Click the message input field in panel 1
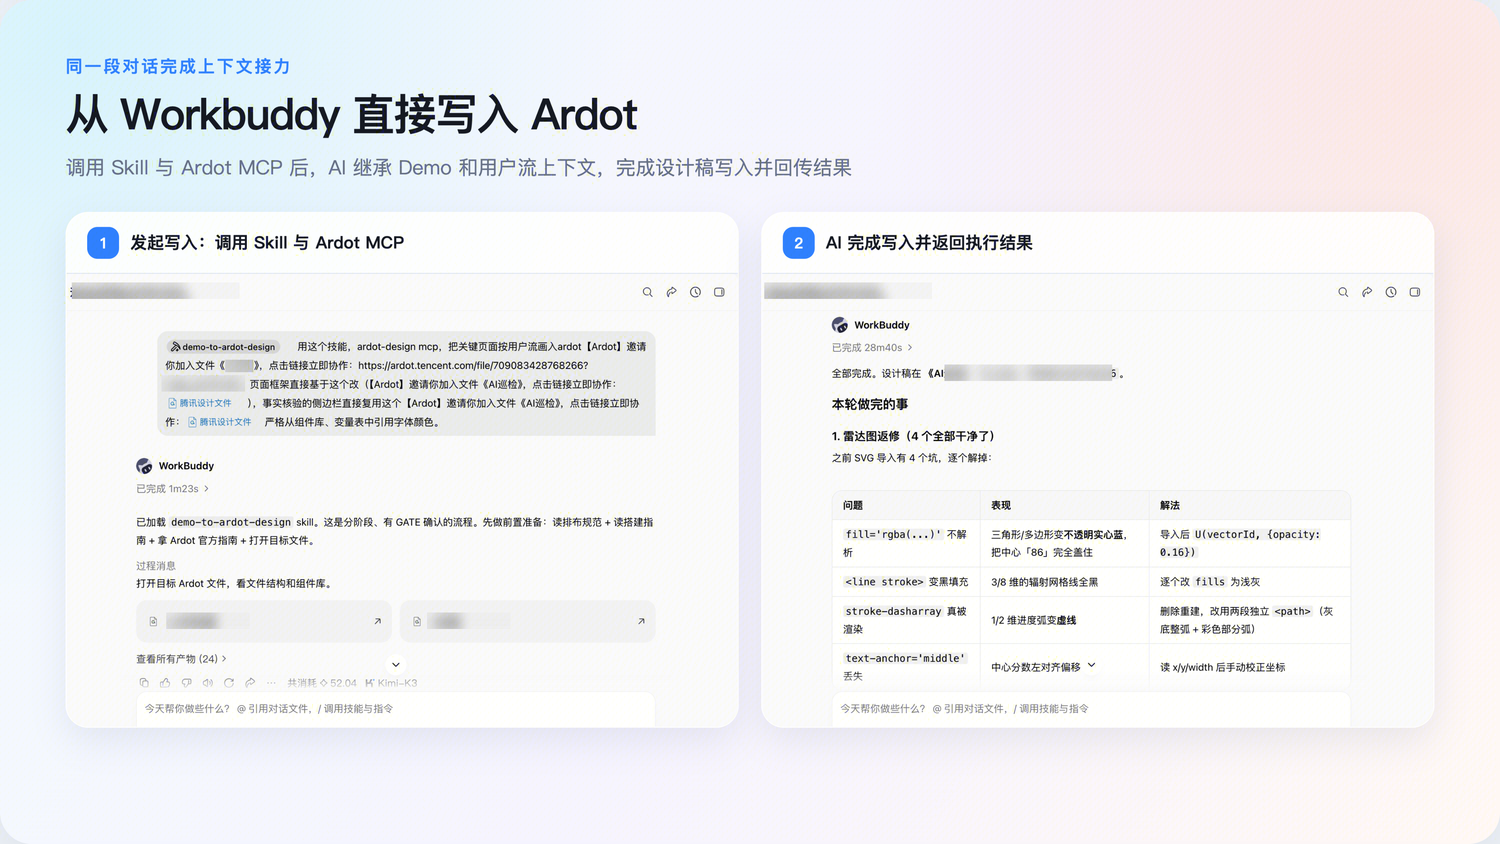This screenshot has height=844, width=1500. coord(396,709)
